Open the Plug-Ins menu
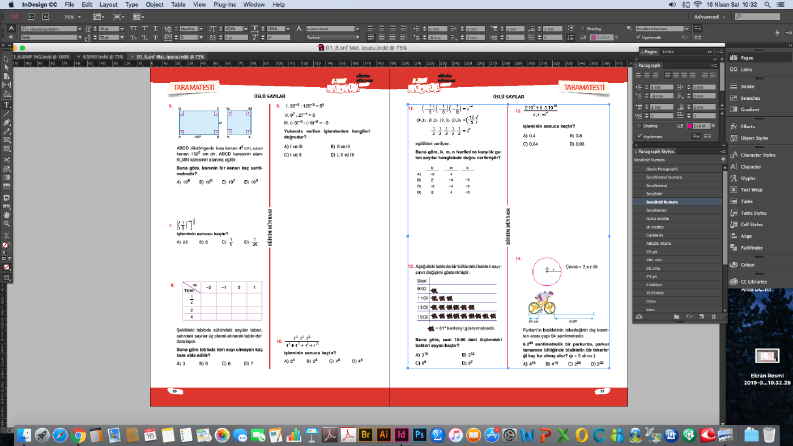793x446 pixels. [x=225, y=5]
